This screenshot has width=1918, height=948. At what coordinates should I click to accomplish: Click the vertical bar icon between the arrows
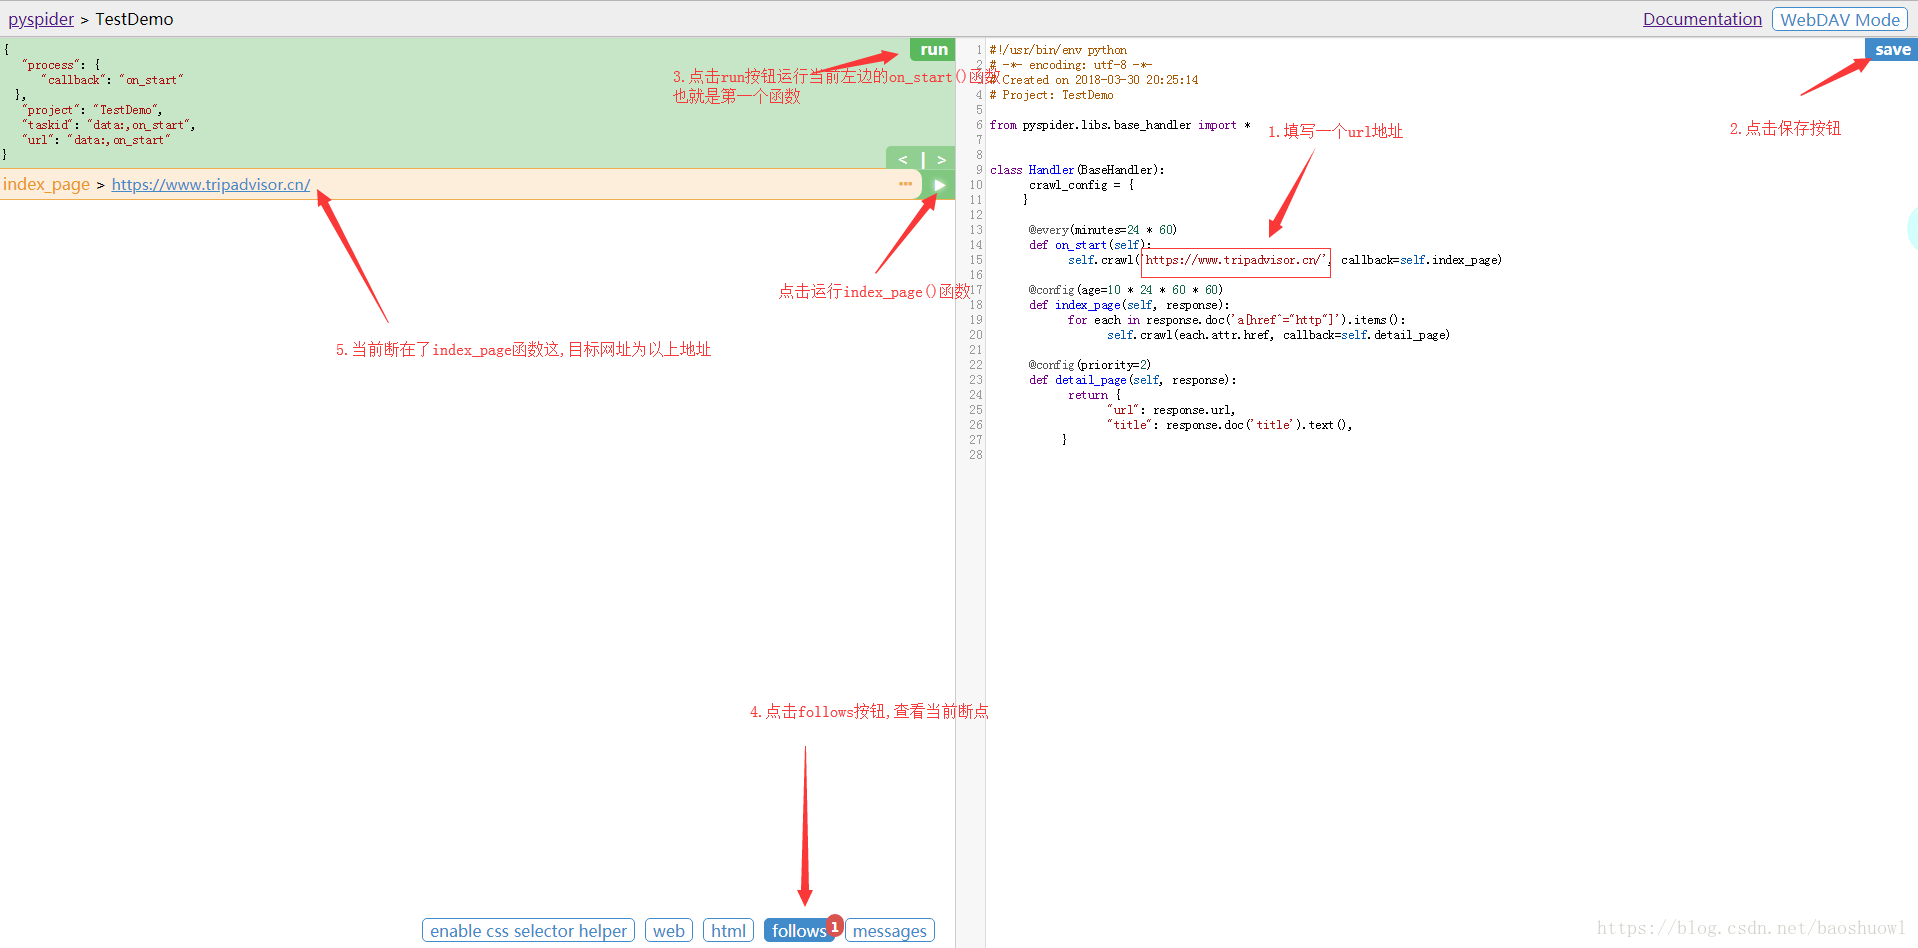point(922,159)
